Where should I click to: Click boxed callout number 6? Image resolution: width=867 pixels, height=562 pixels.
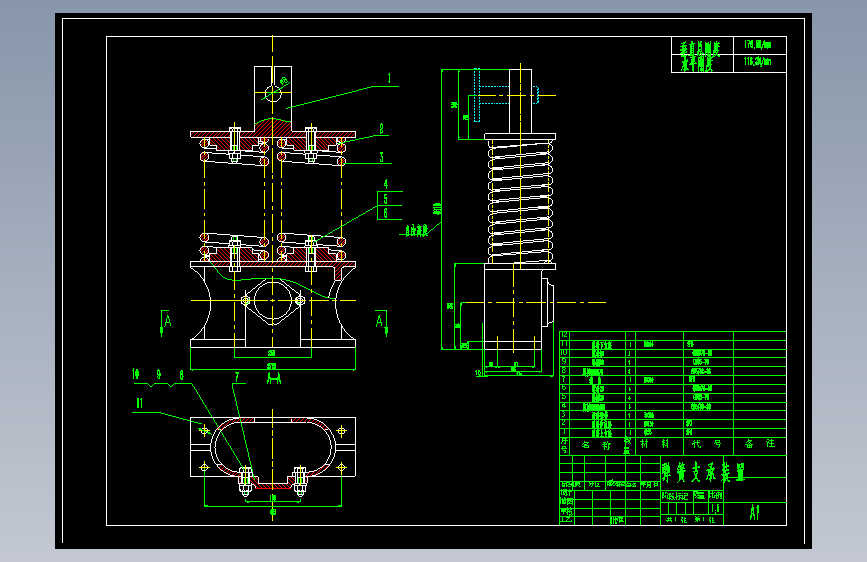(x=386, y=213)
